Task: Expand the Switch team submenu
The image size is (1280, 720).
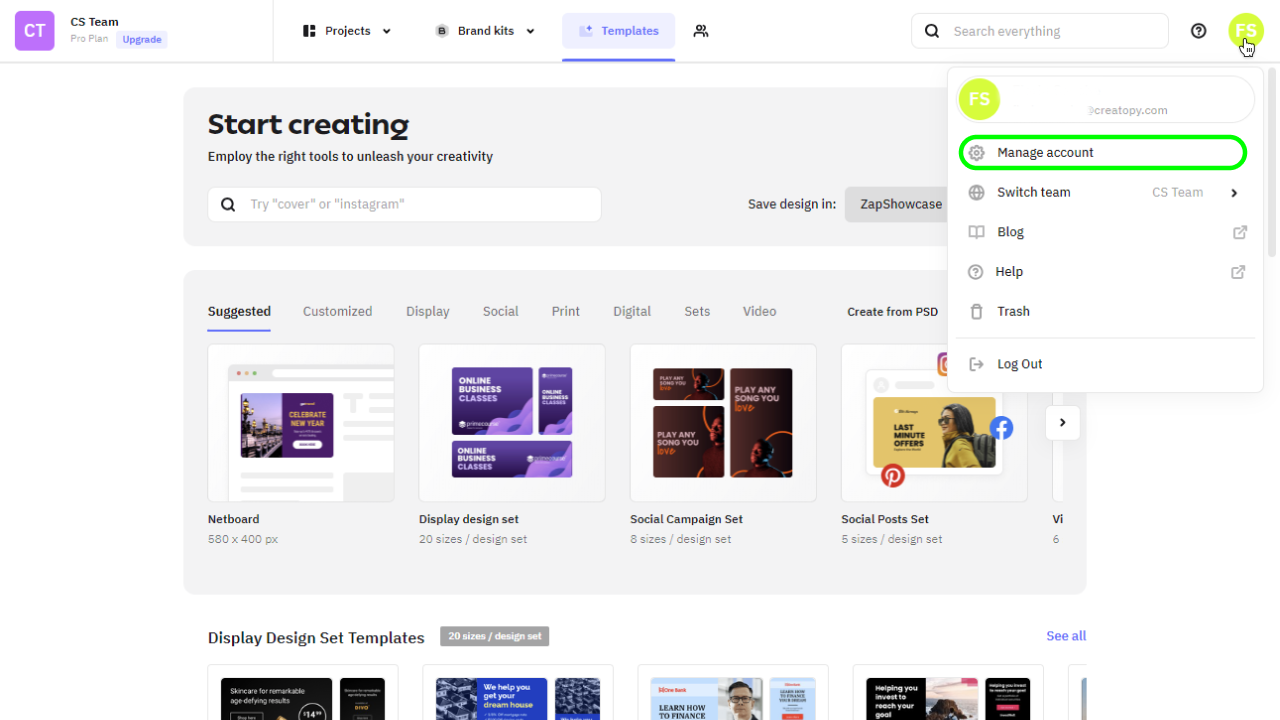Action: pos(1233,193)
